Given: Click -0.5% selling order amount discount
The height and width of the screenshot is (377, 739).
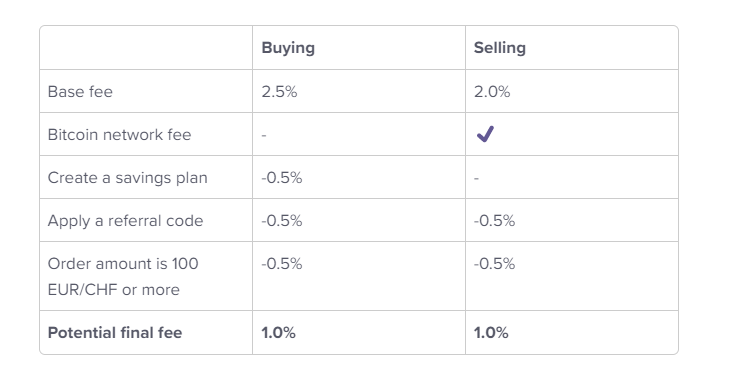Looking at the screenshot, I should pyautogui.click(x=494, y=264).
